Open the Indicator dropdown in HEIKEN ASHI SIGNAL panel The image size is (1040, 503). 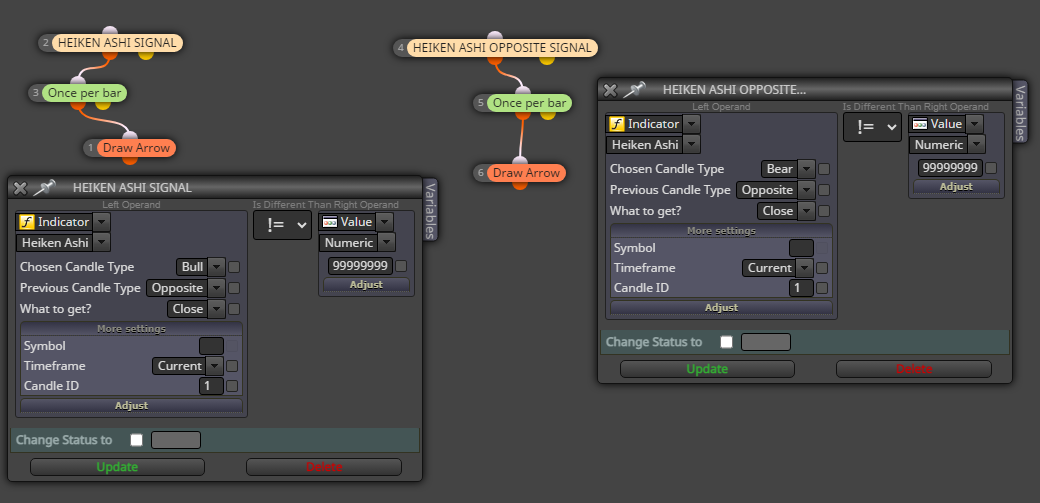coord(101,222)
